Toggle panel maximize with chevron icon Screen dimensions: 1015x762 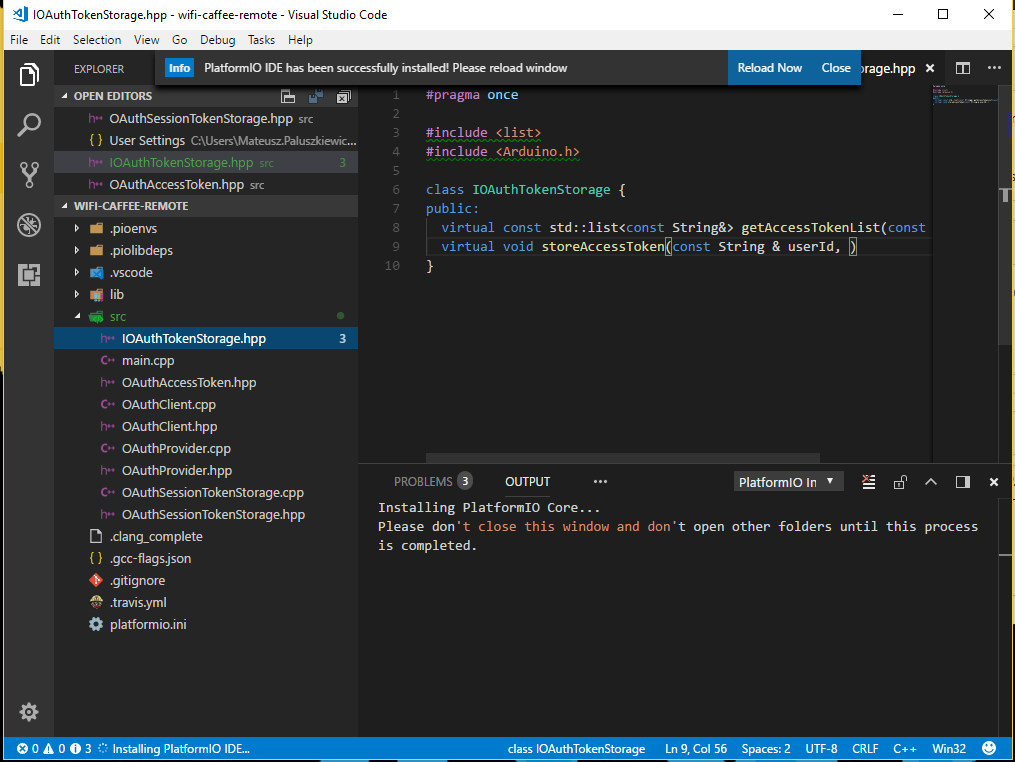point(930,481)
